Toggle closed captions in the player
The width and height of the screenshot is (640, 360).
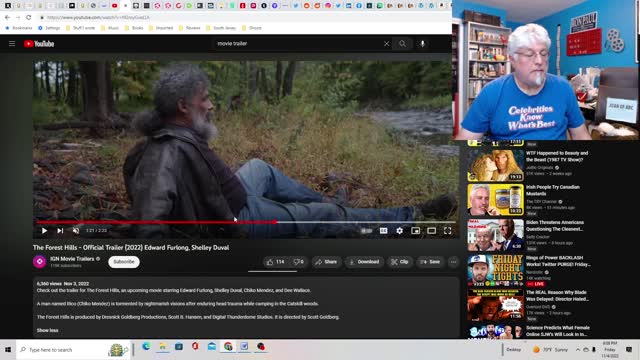point(383,231)
